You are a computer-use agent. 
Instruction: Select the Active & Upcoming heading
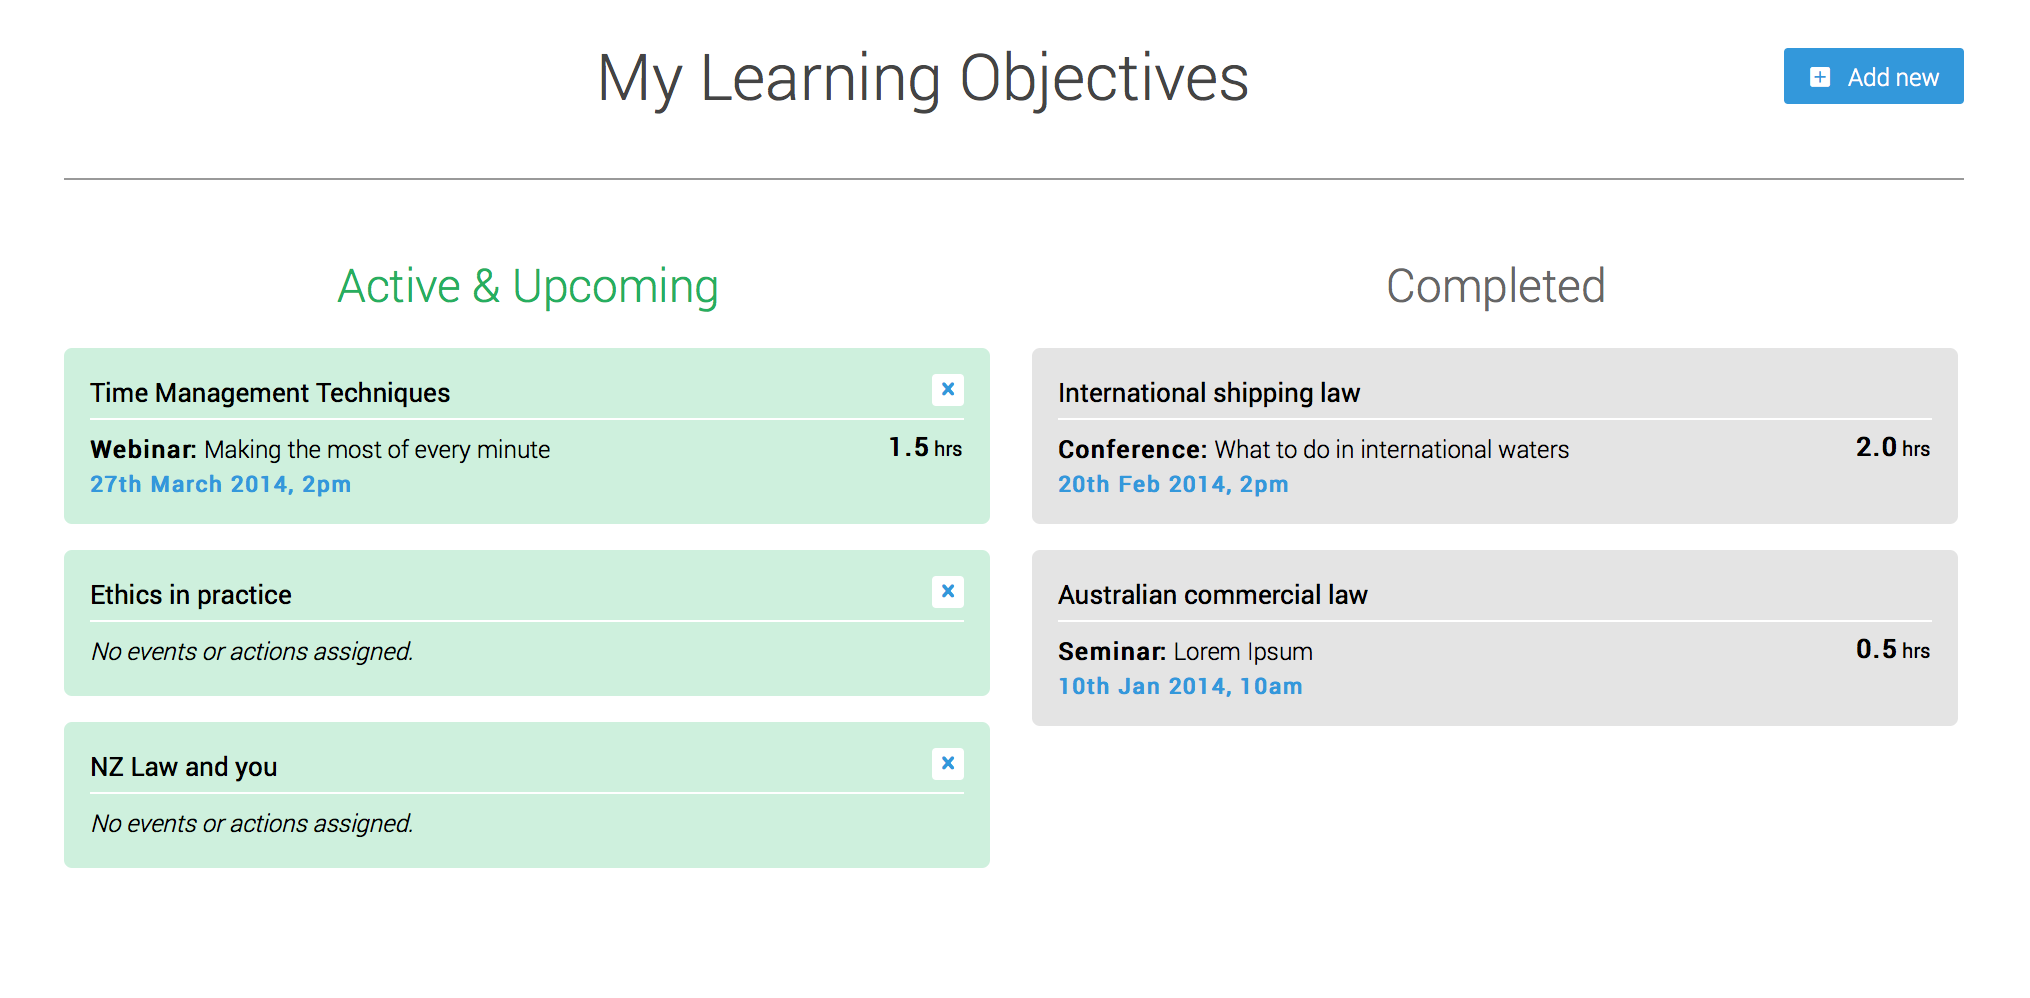click(528, 287)
